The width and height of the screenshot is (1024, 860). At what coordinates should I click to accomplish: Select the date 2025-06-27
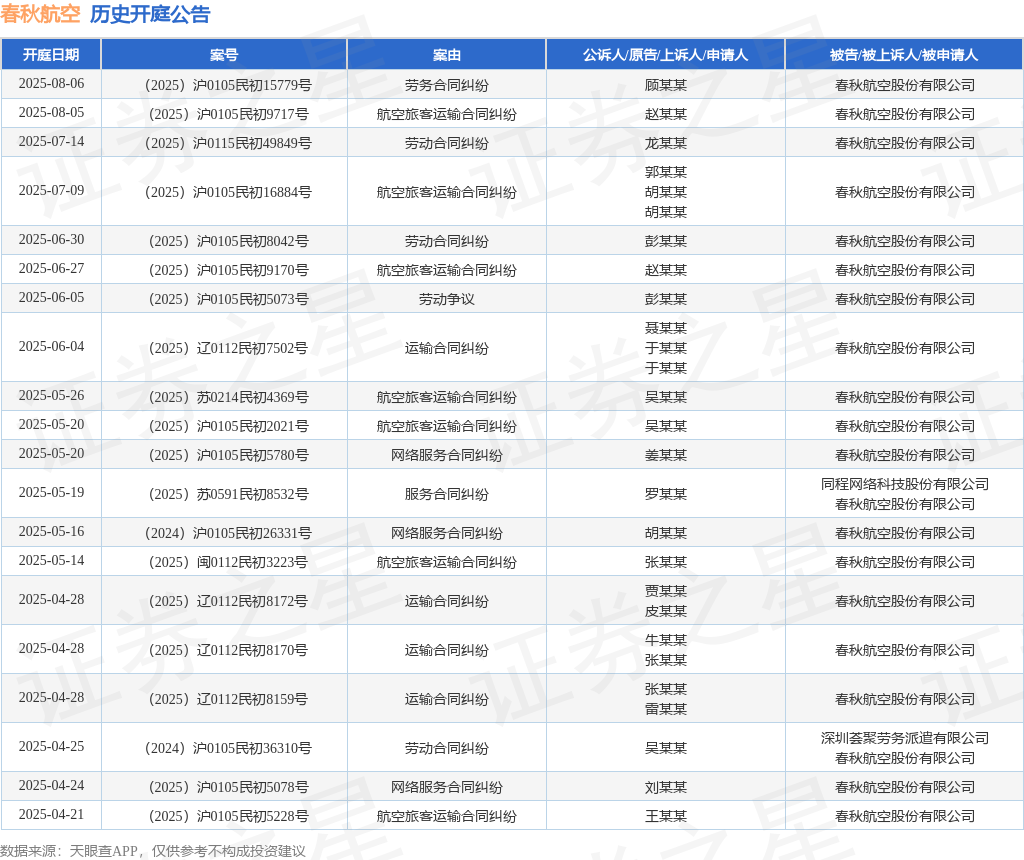51,268
